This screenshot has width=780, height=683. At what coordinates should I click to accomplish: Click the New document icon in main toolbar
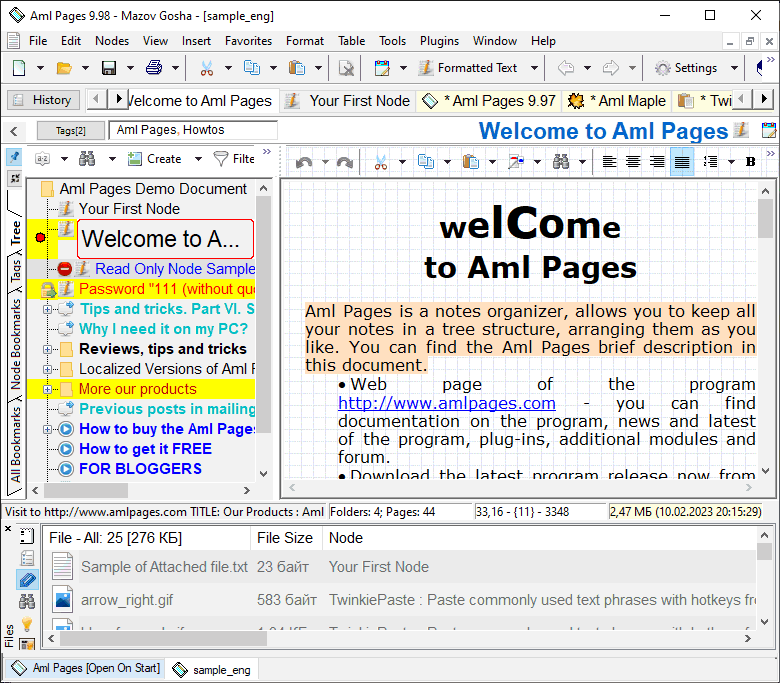[x=19, y=68]
